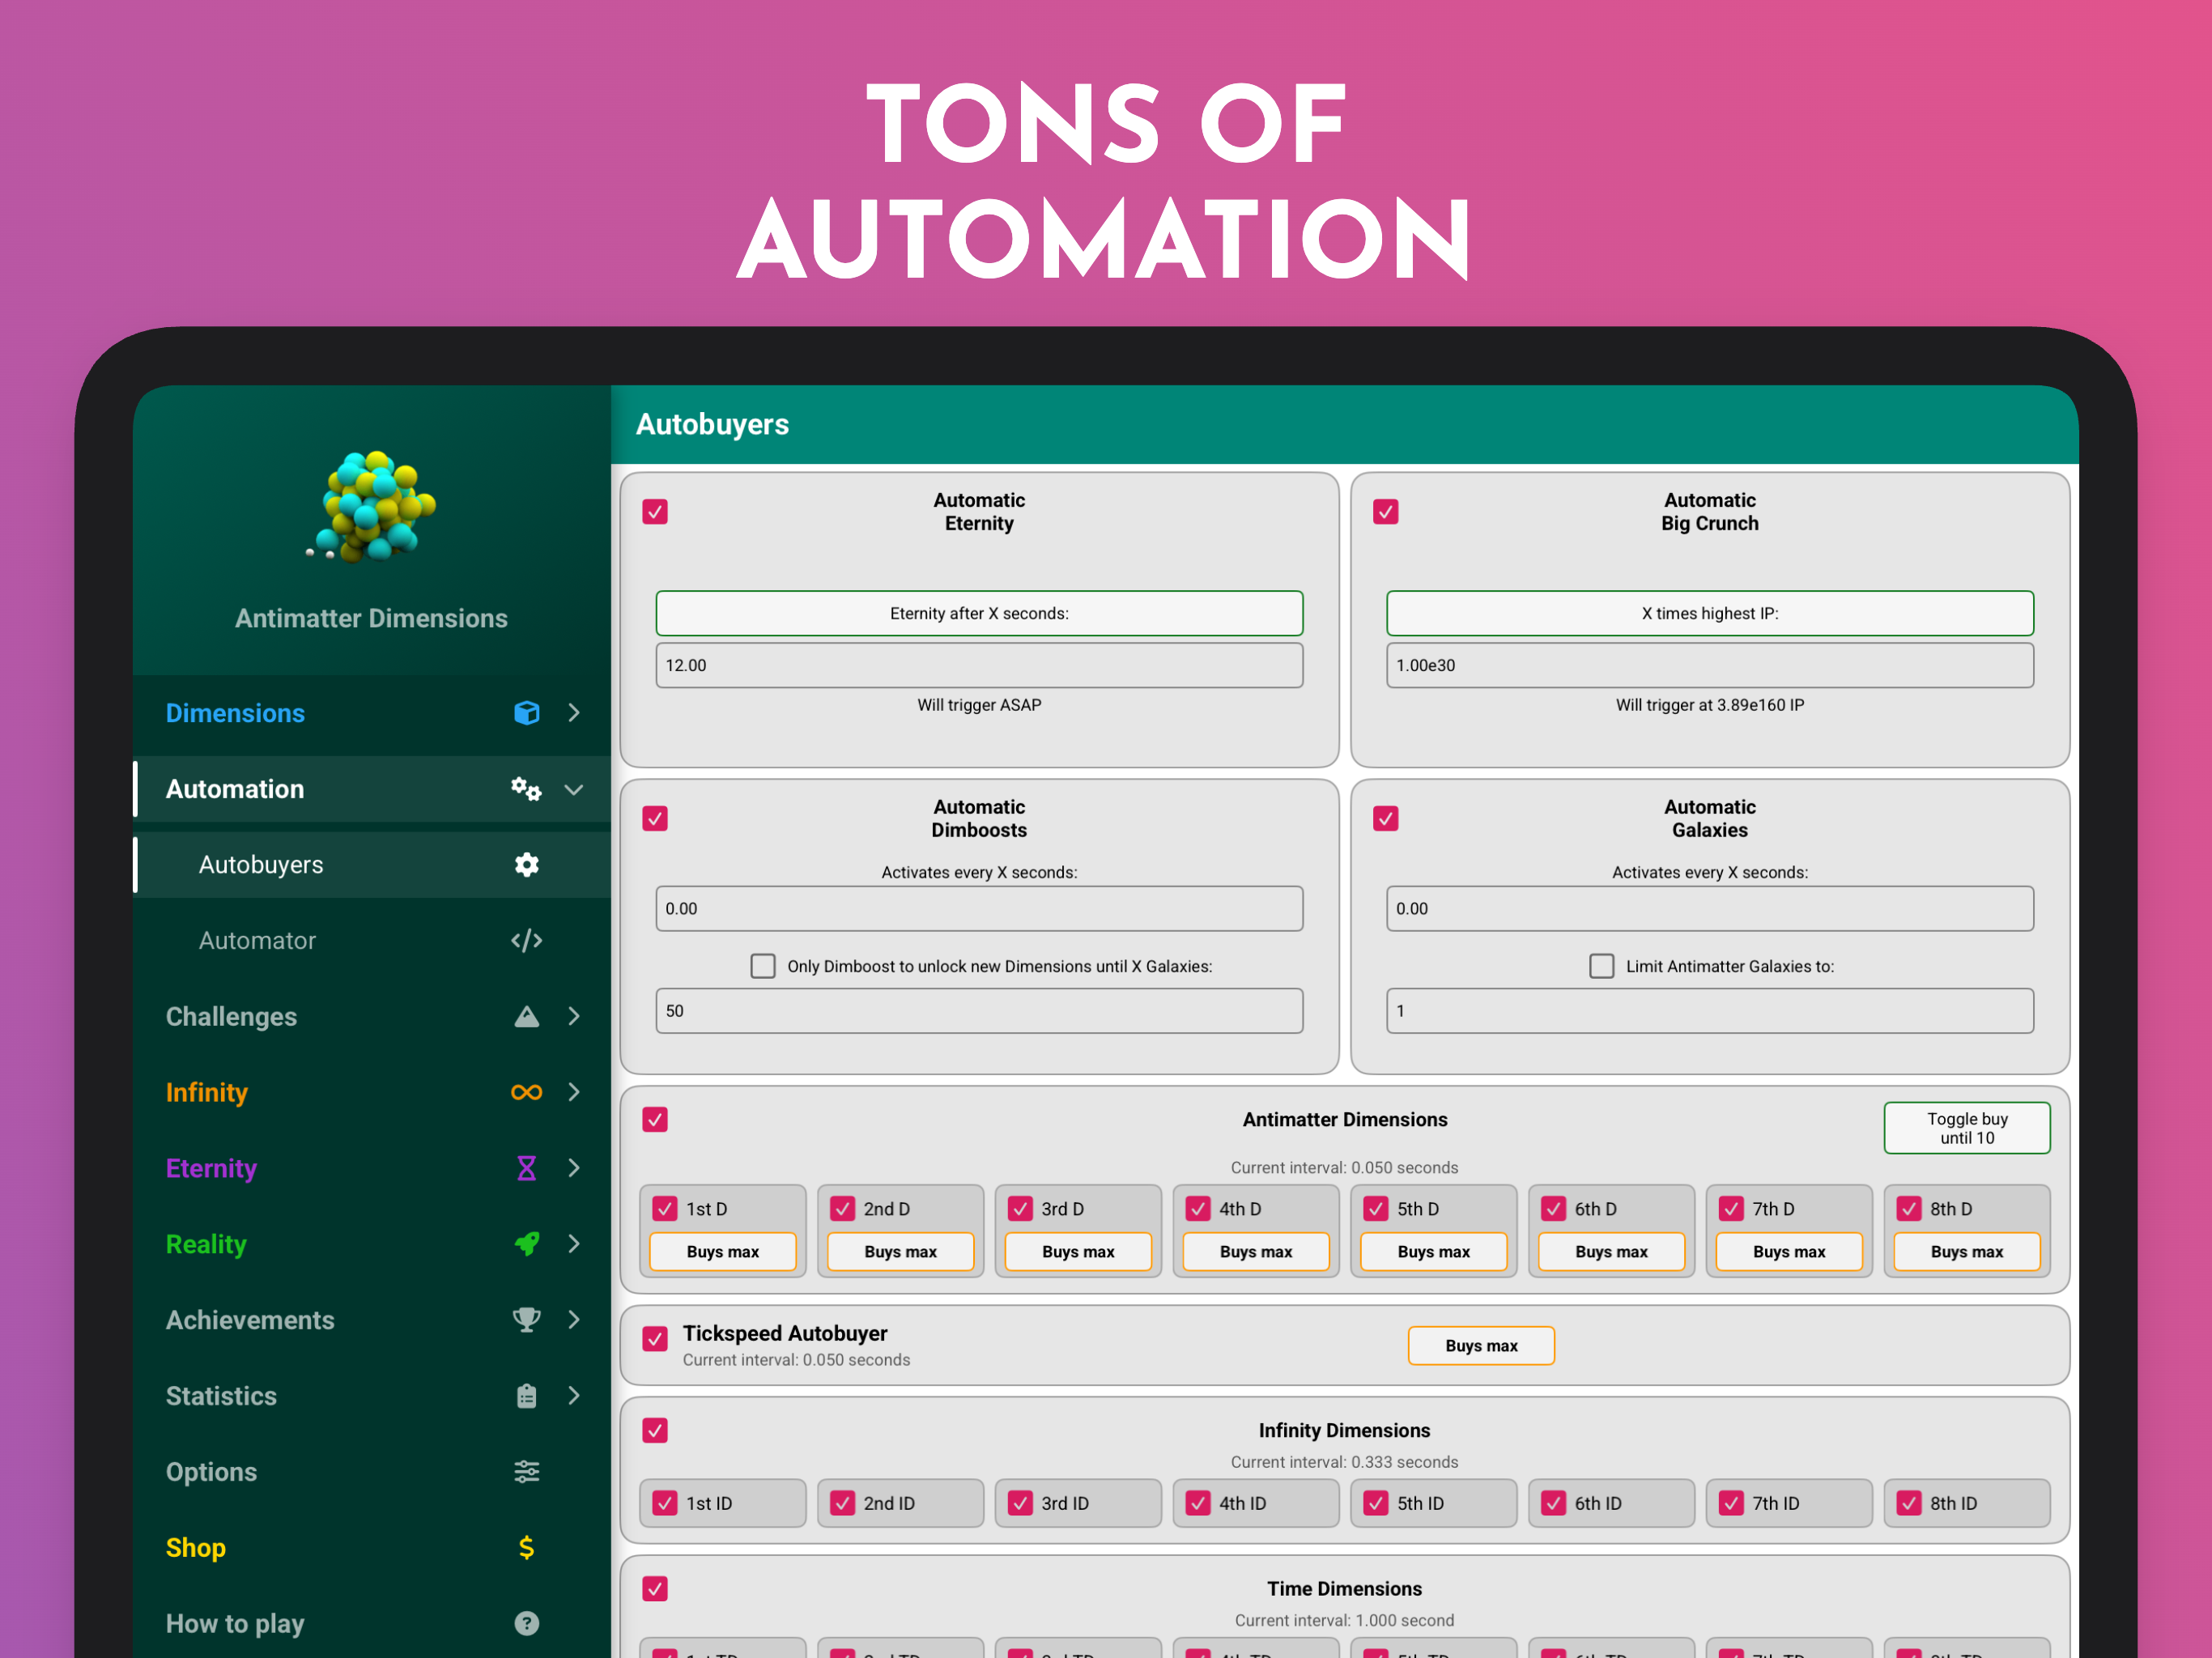Disable the Automatic Big Crunch checkbox

pos(1386,512)
